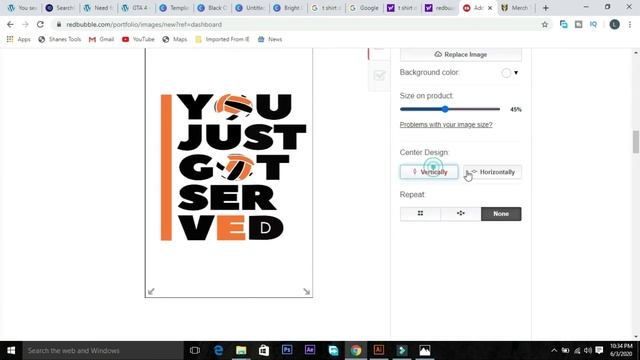Open the Windows Start menu
The image size is (640, 360).
(x=11, y=350)
